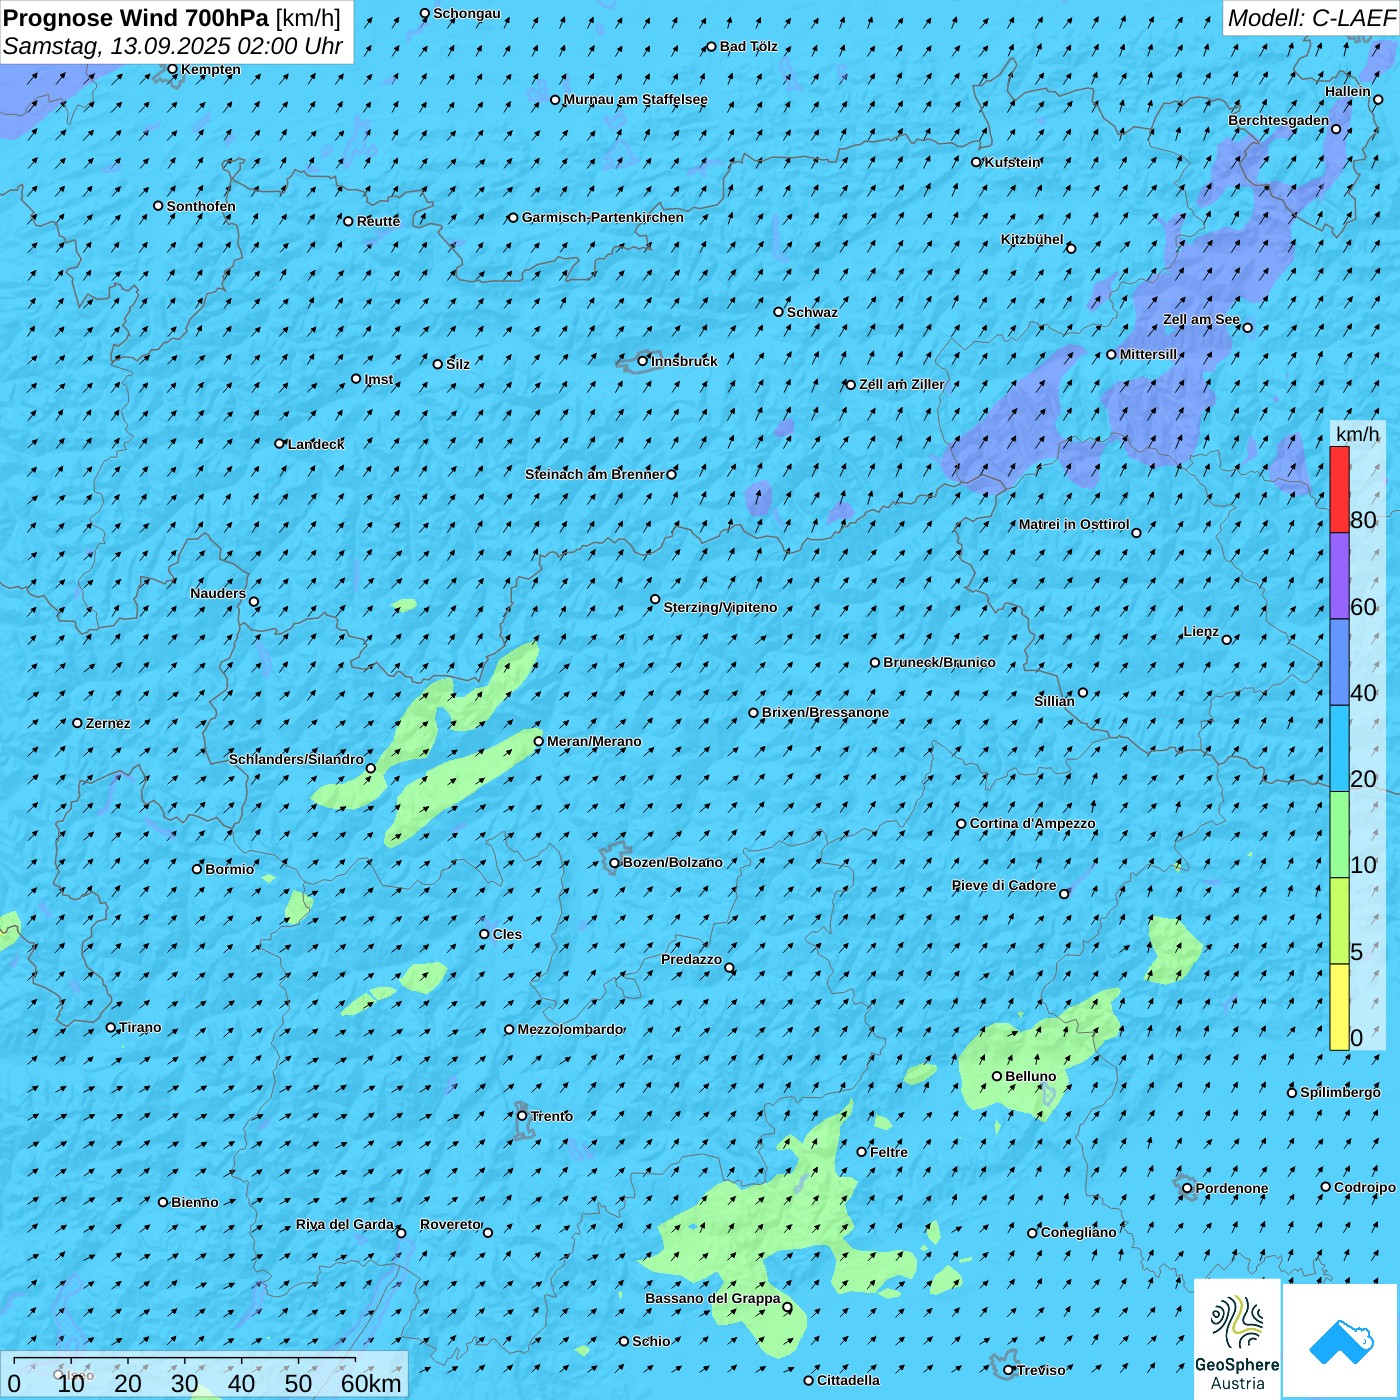Click the Sterzing/Vipiteno label

pyautogui.click(x=720, y=607)
